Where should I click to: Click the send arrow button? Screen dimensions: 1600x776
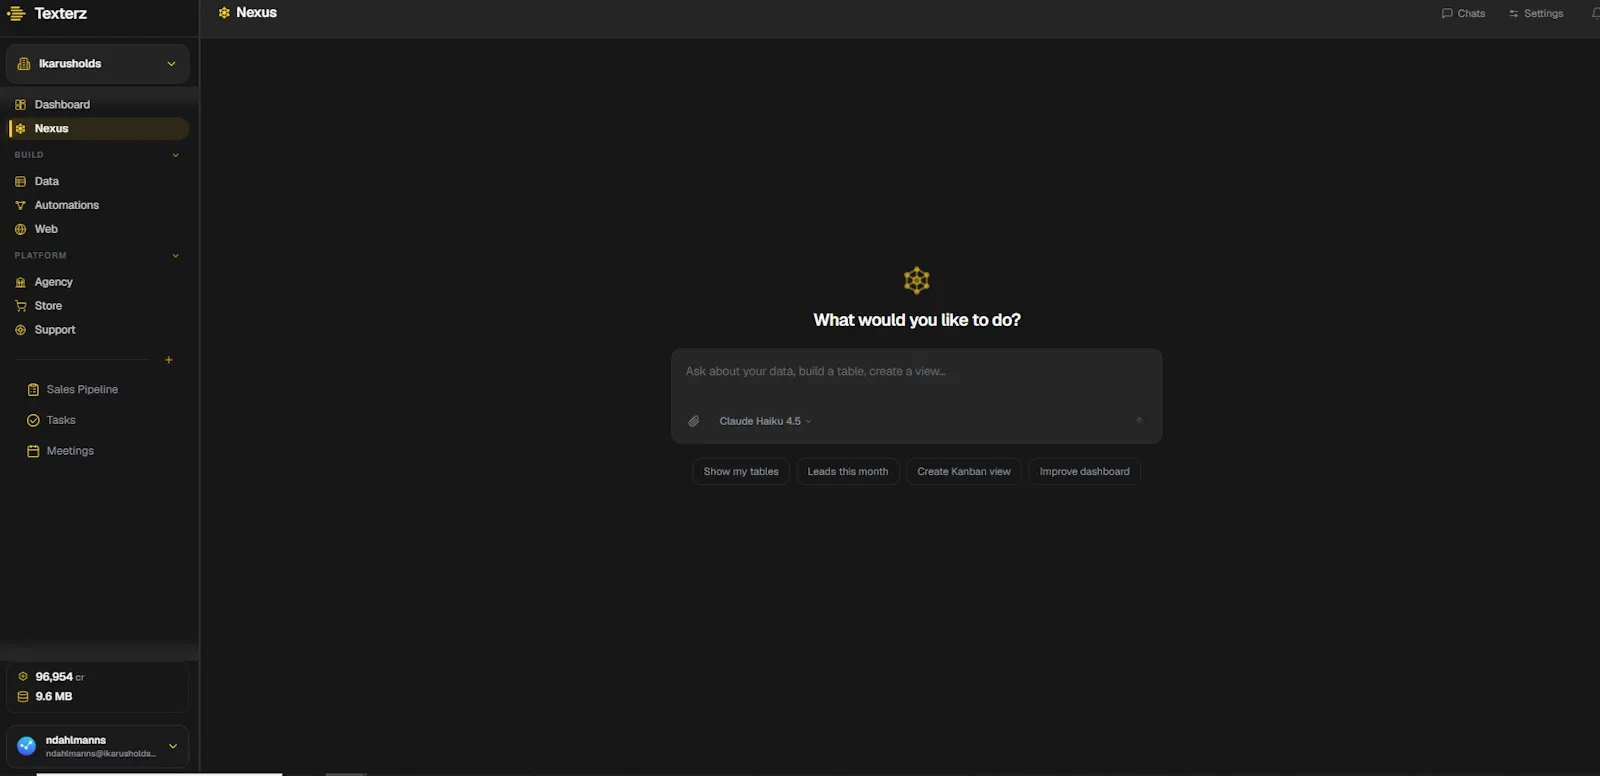(x=1139, y=421)
